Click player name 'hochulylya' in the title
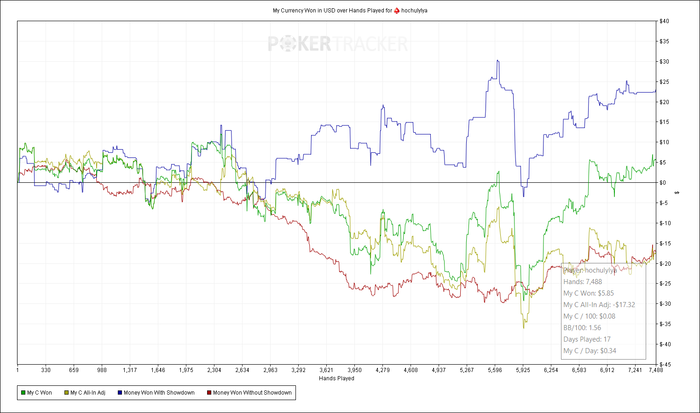This screenshot has width=700, height=413. coord(414,10)
